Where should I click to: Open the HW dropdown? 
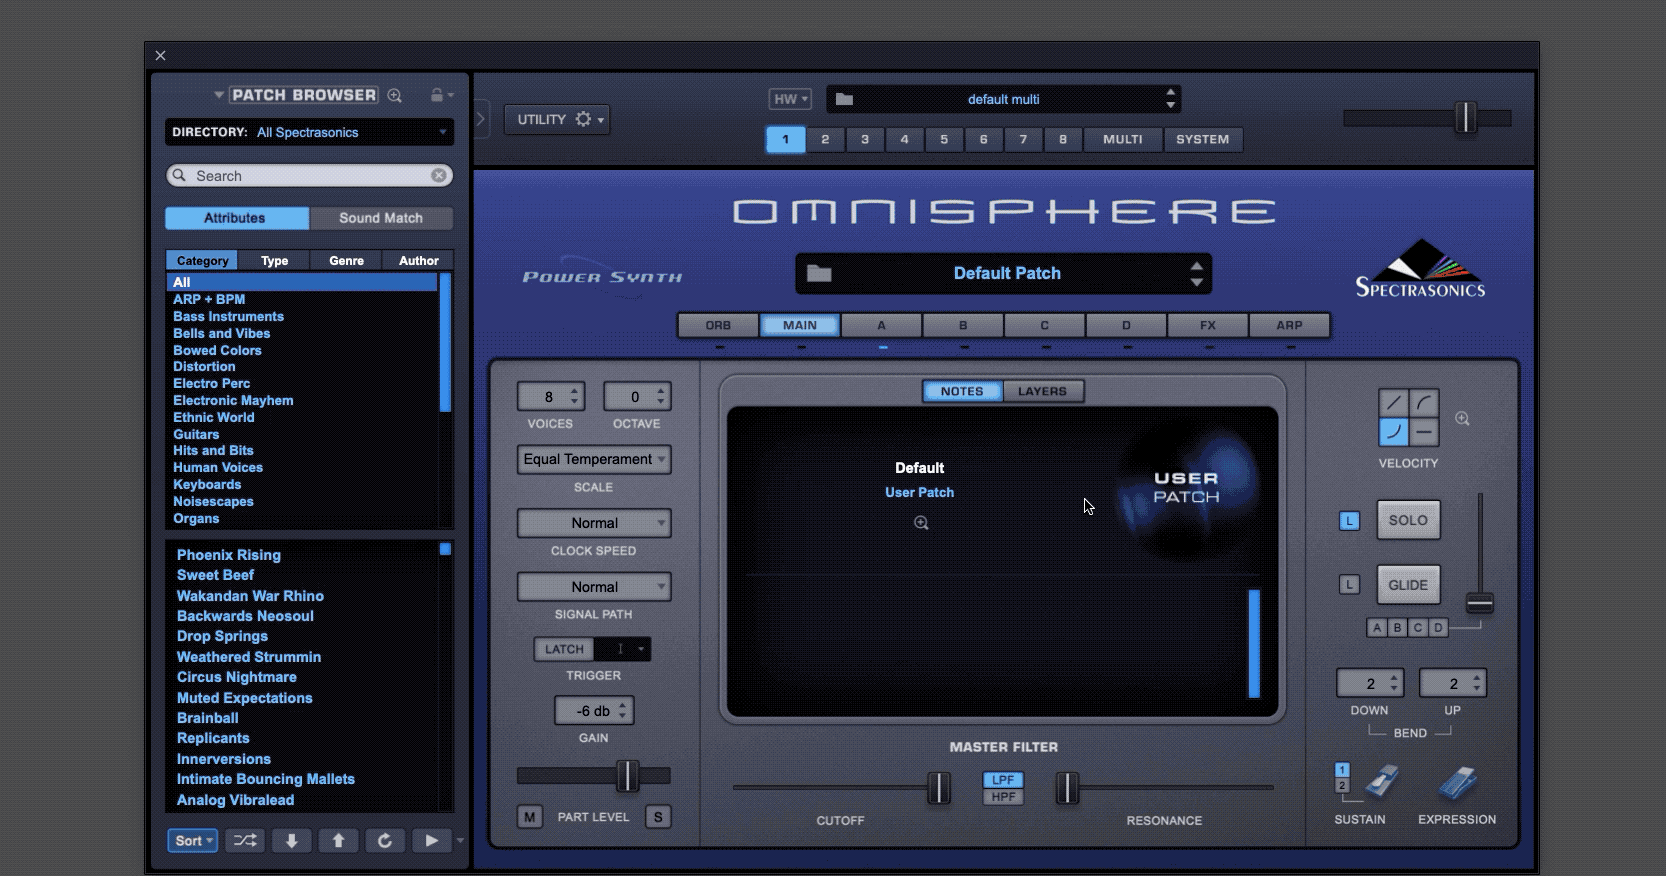[x=790, y=99]
